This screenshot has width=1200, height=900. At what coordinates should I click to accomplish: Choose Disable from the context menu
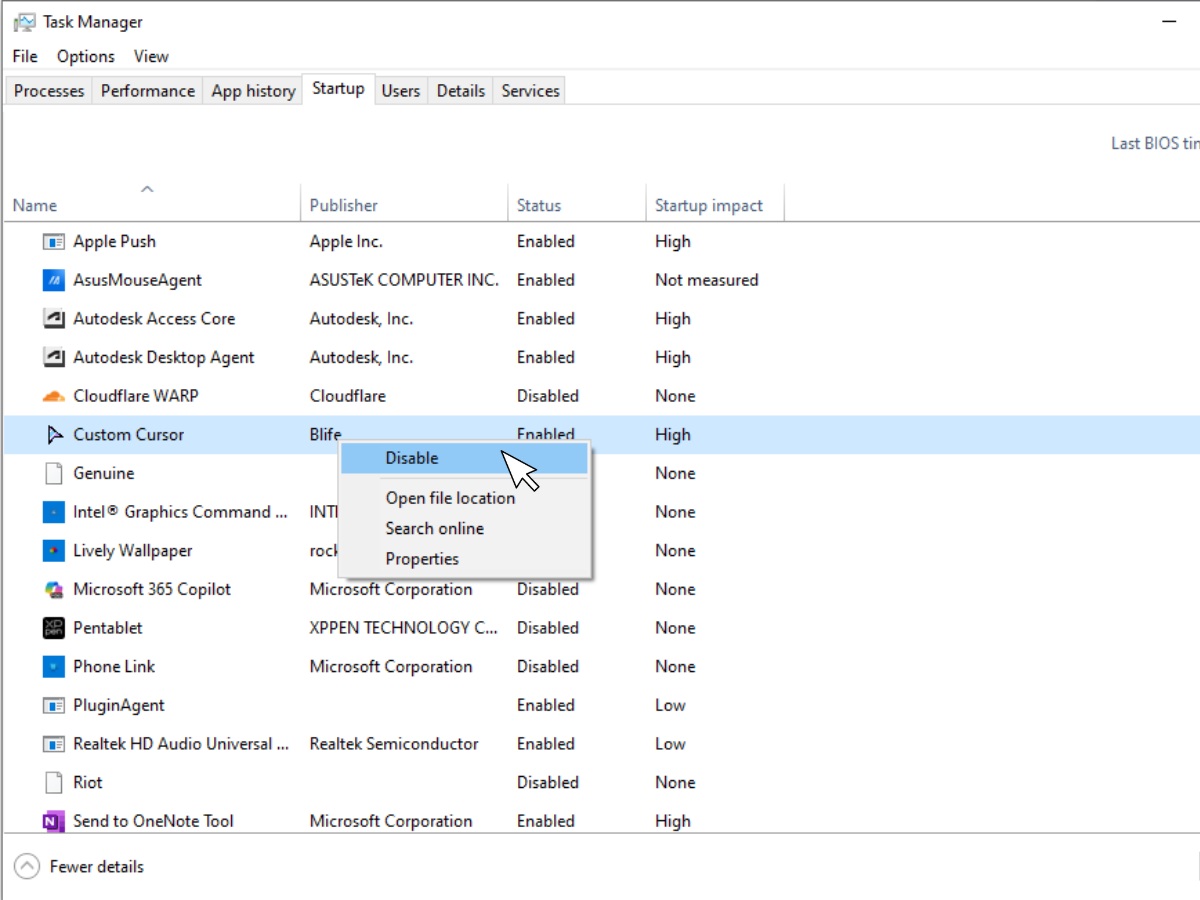point(464,458)
